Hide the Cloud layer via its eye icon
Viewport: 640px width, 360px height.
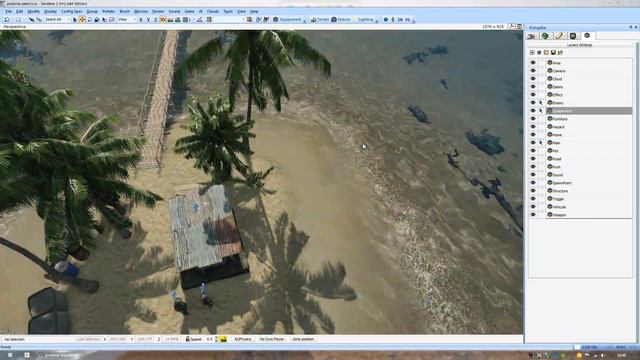[x=533, y=78]
